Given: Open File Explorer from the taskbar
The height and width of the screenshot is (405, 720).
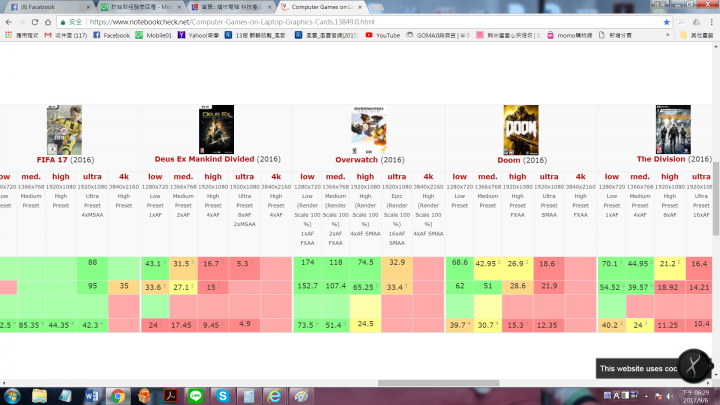Looking at the screenshot, I should click(x=39, y=396).
